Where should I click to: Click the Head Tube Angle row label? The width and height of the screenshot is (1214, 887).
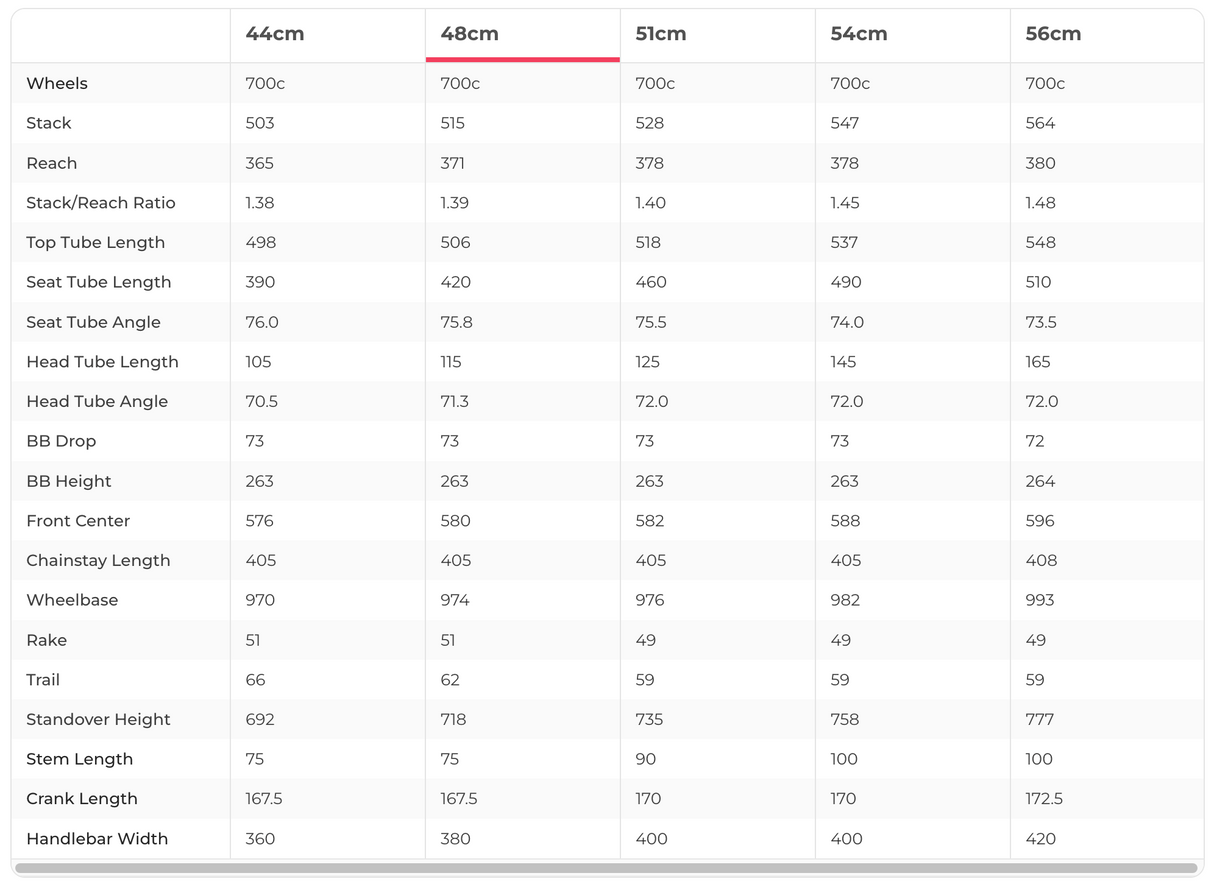point(97,402)
